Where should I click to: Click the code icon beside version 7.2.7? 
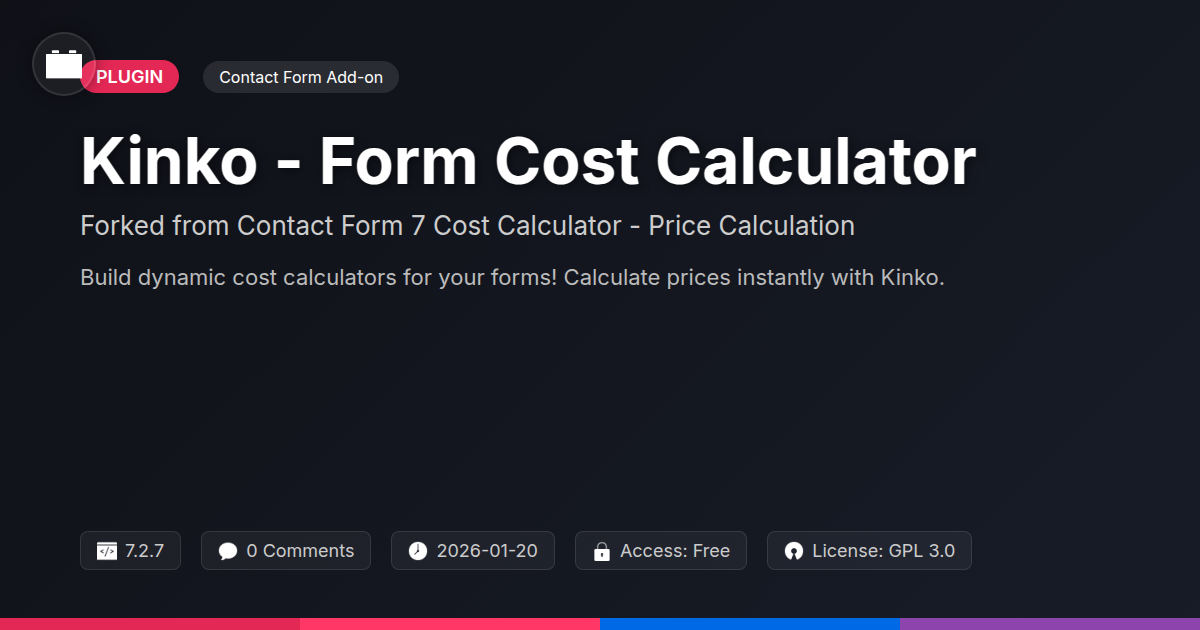pos(107,551)
